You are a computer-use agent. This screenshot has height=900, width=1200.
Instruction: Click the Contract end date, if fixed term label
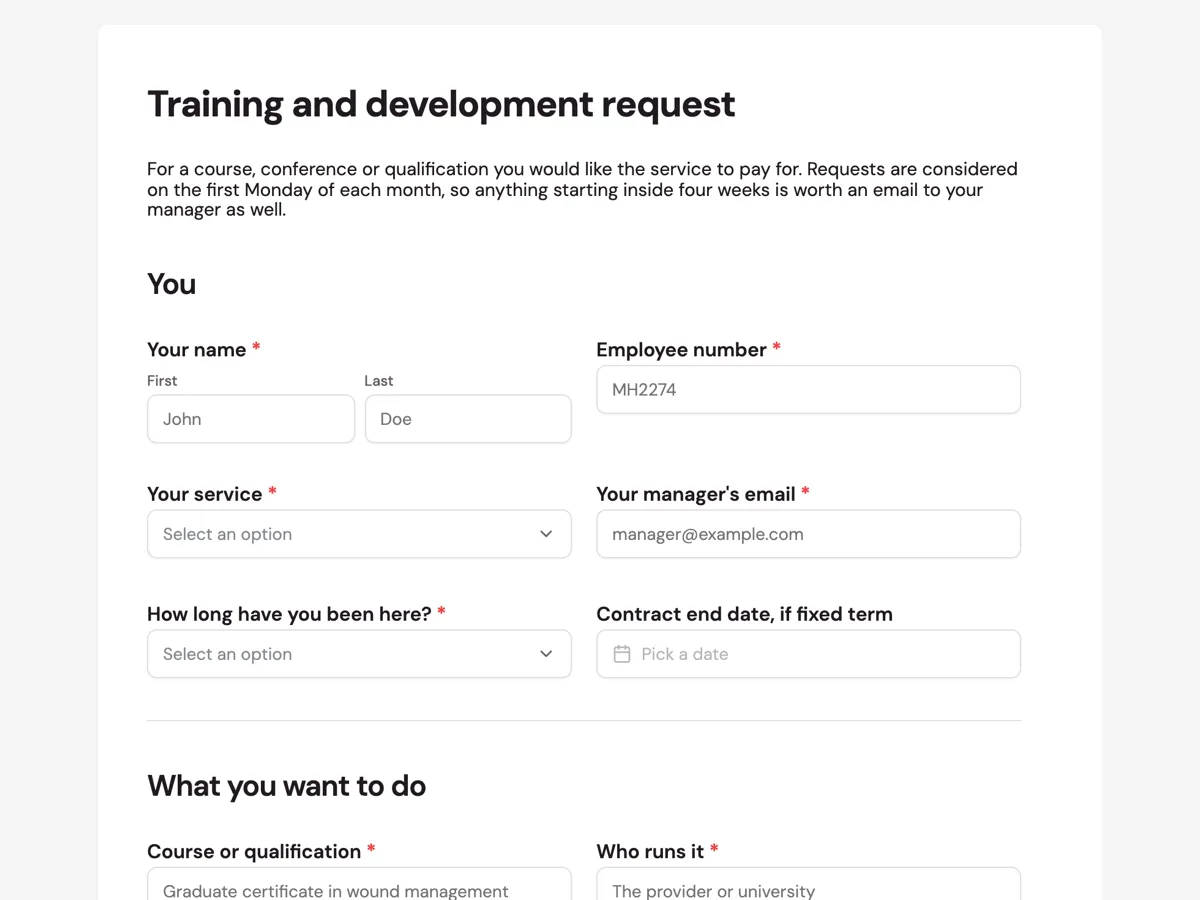745,614
